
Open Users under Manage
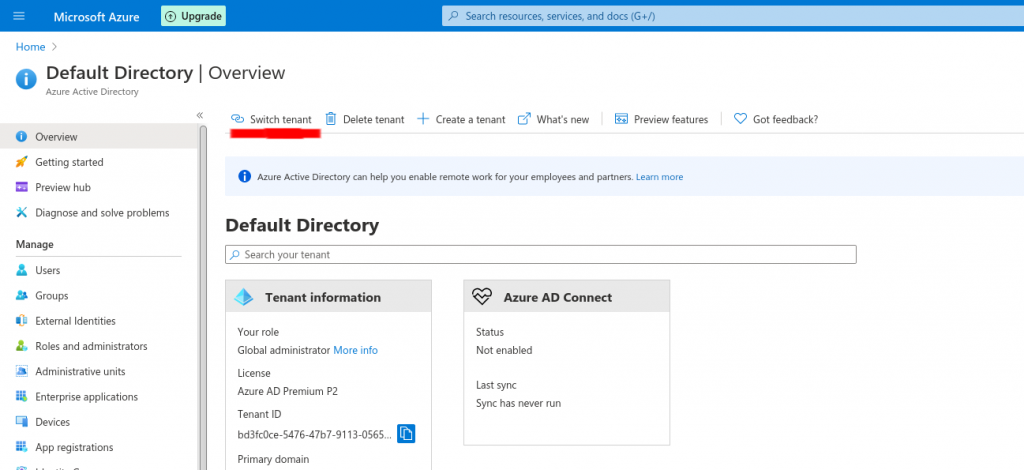point(48,270)
